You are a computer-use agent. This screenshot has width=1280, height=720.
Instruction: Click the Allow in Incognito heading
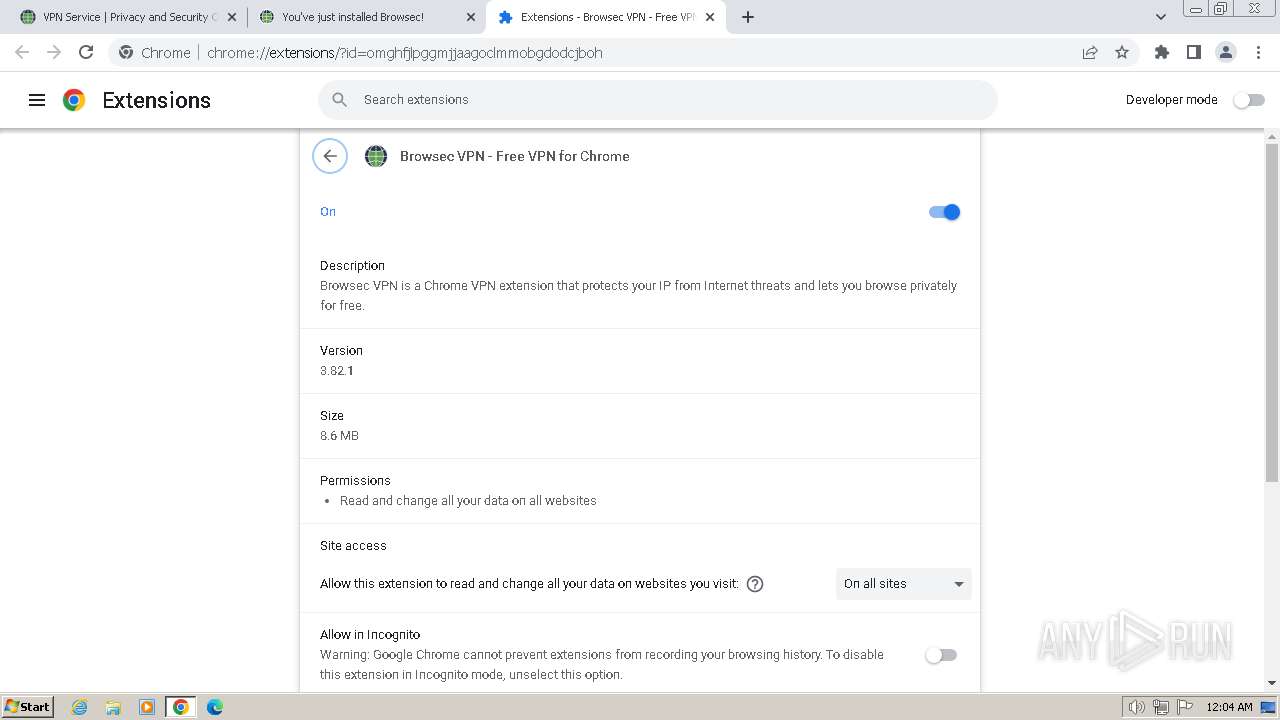(370, 635)
